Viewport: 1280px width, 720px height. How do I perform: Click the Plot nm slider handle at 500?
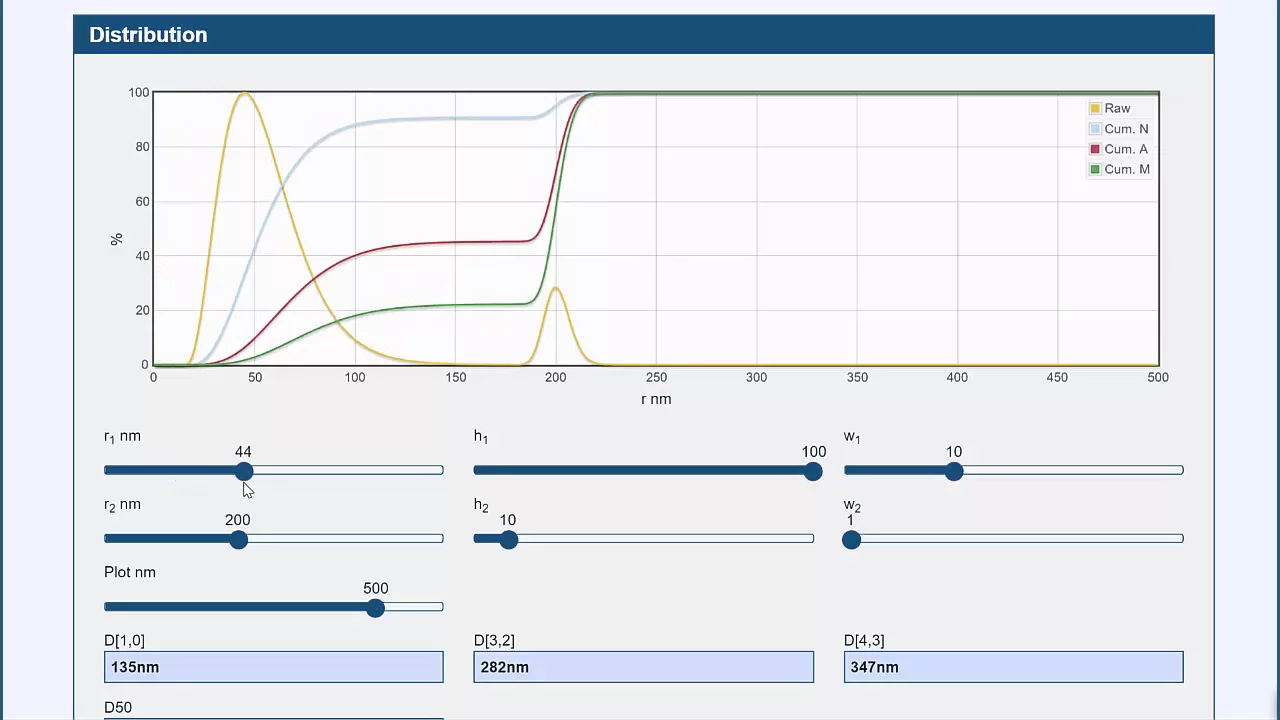pos(375,607)
